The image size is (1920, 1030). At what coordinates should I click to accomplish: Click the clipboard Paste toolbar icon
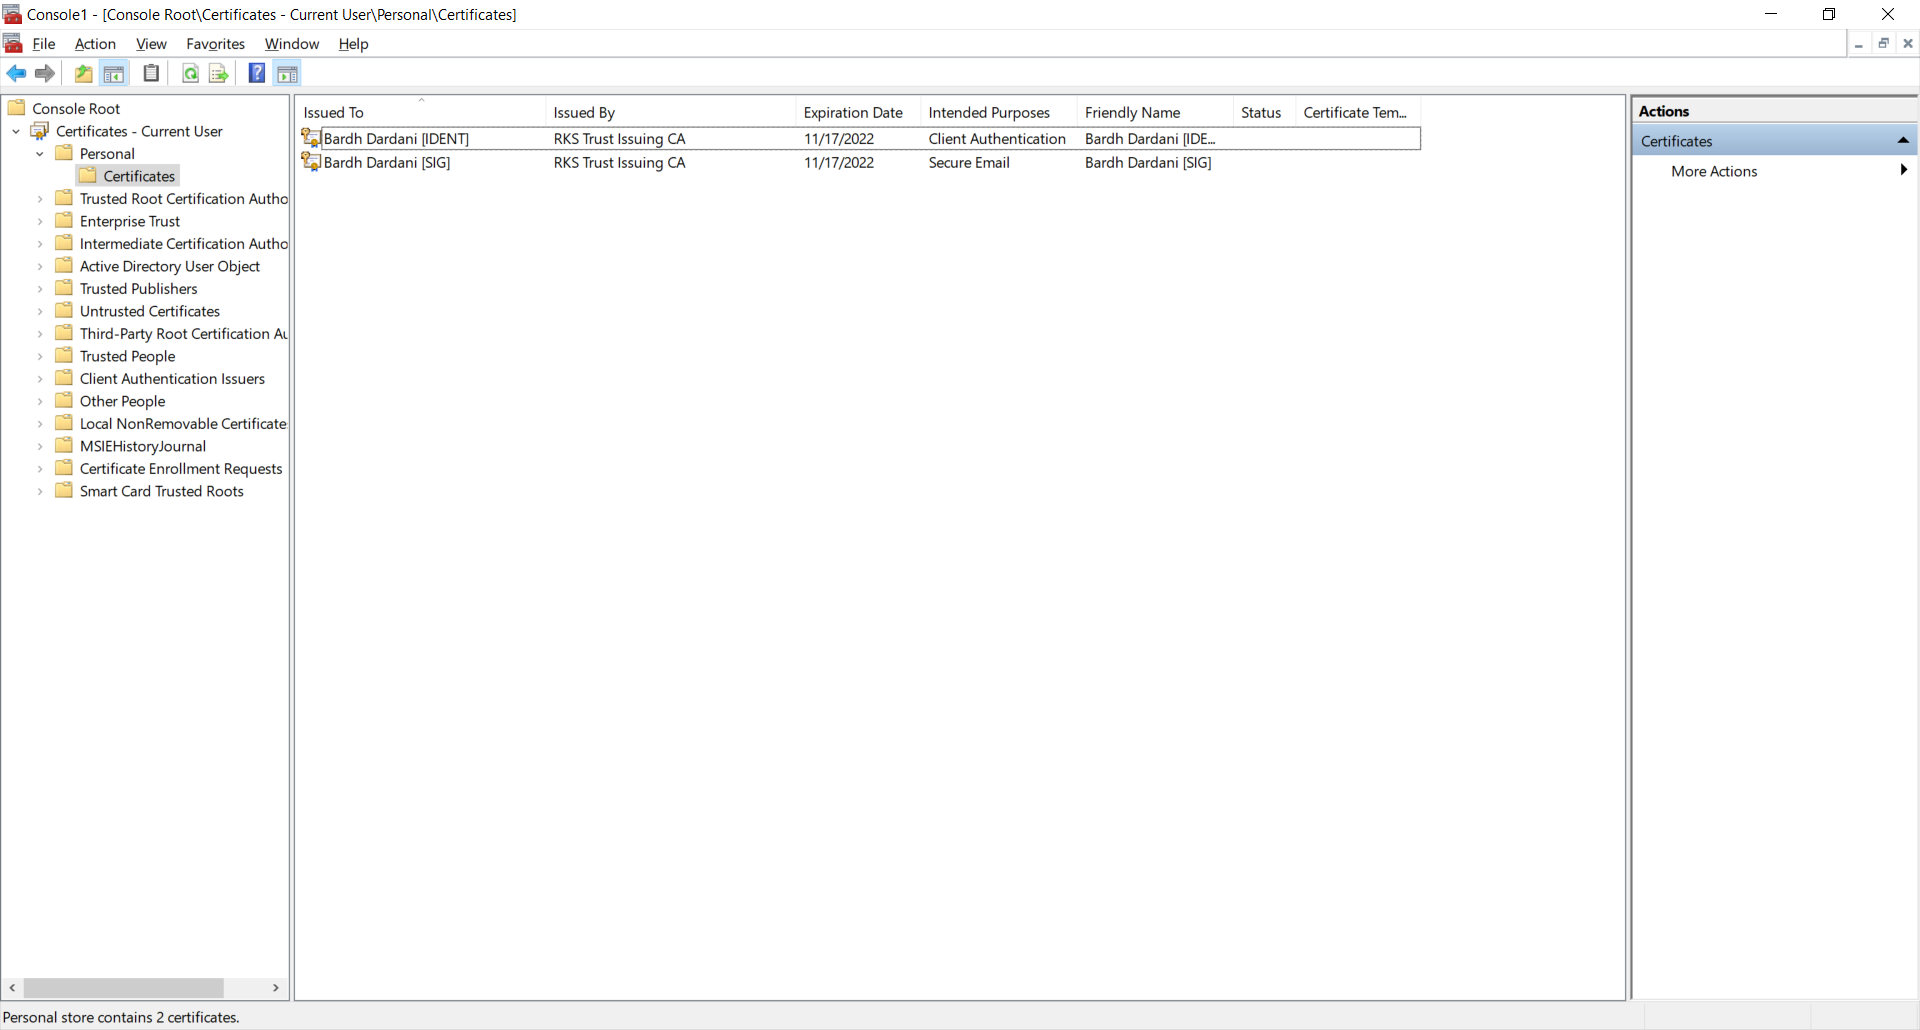pyautogui.click(x=151, y=73)
